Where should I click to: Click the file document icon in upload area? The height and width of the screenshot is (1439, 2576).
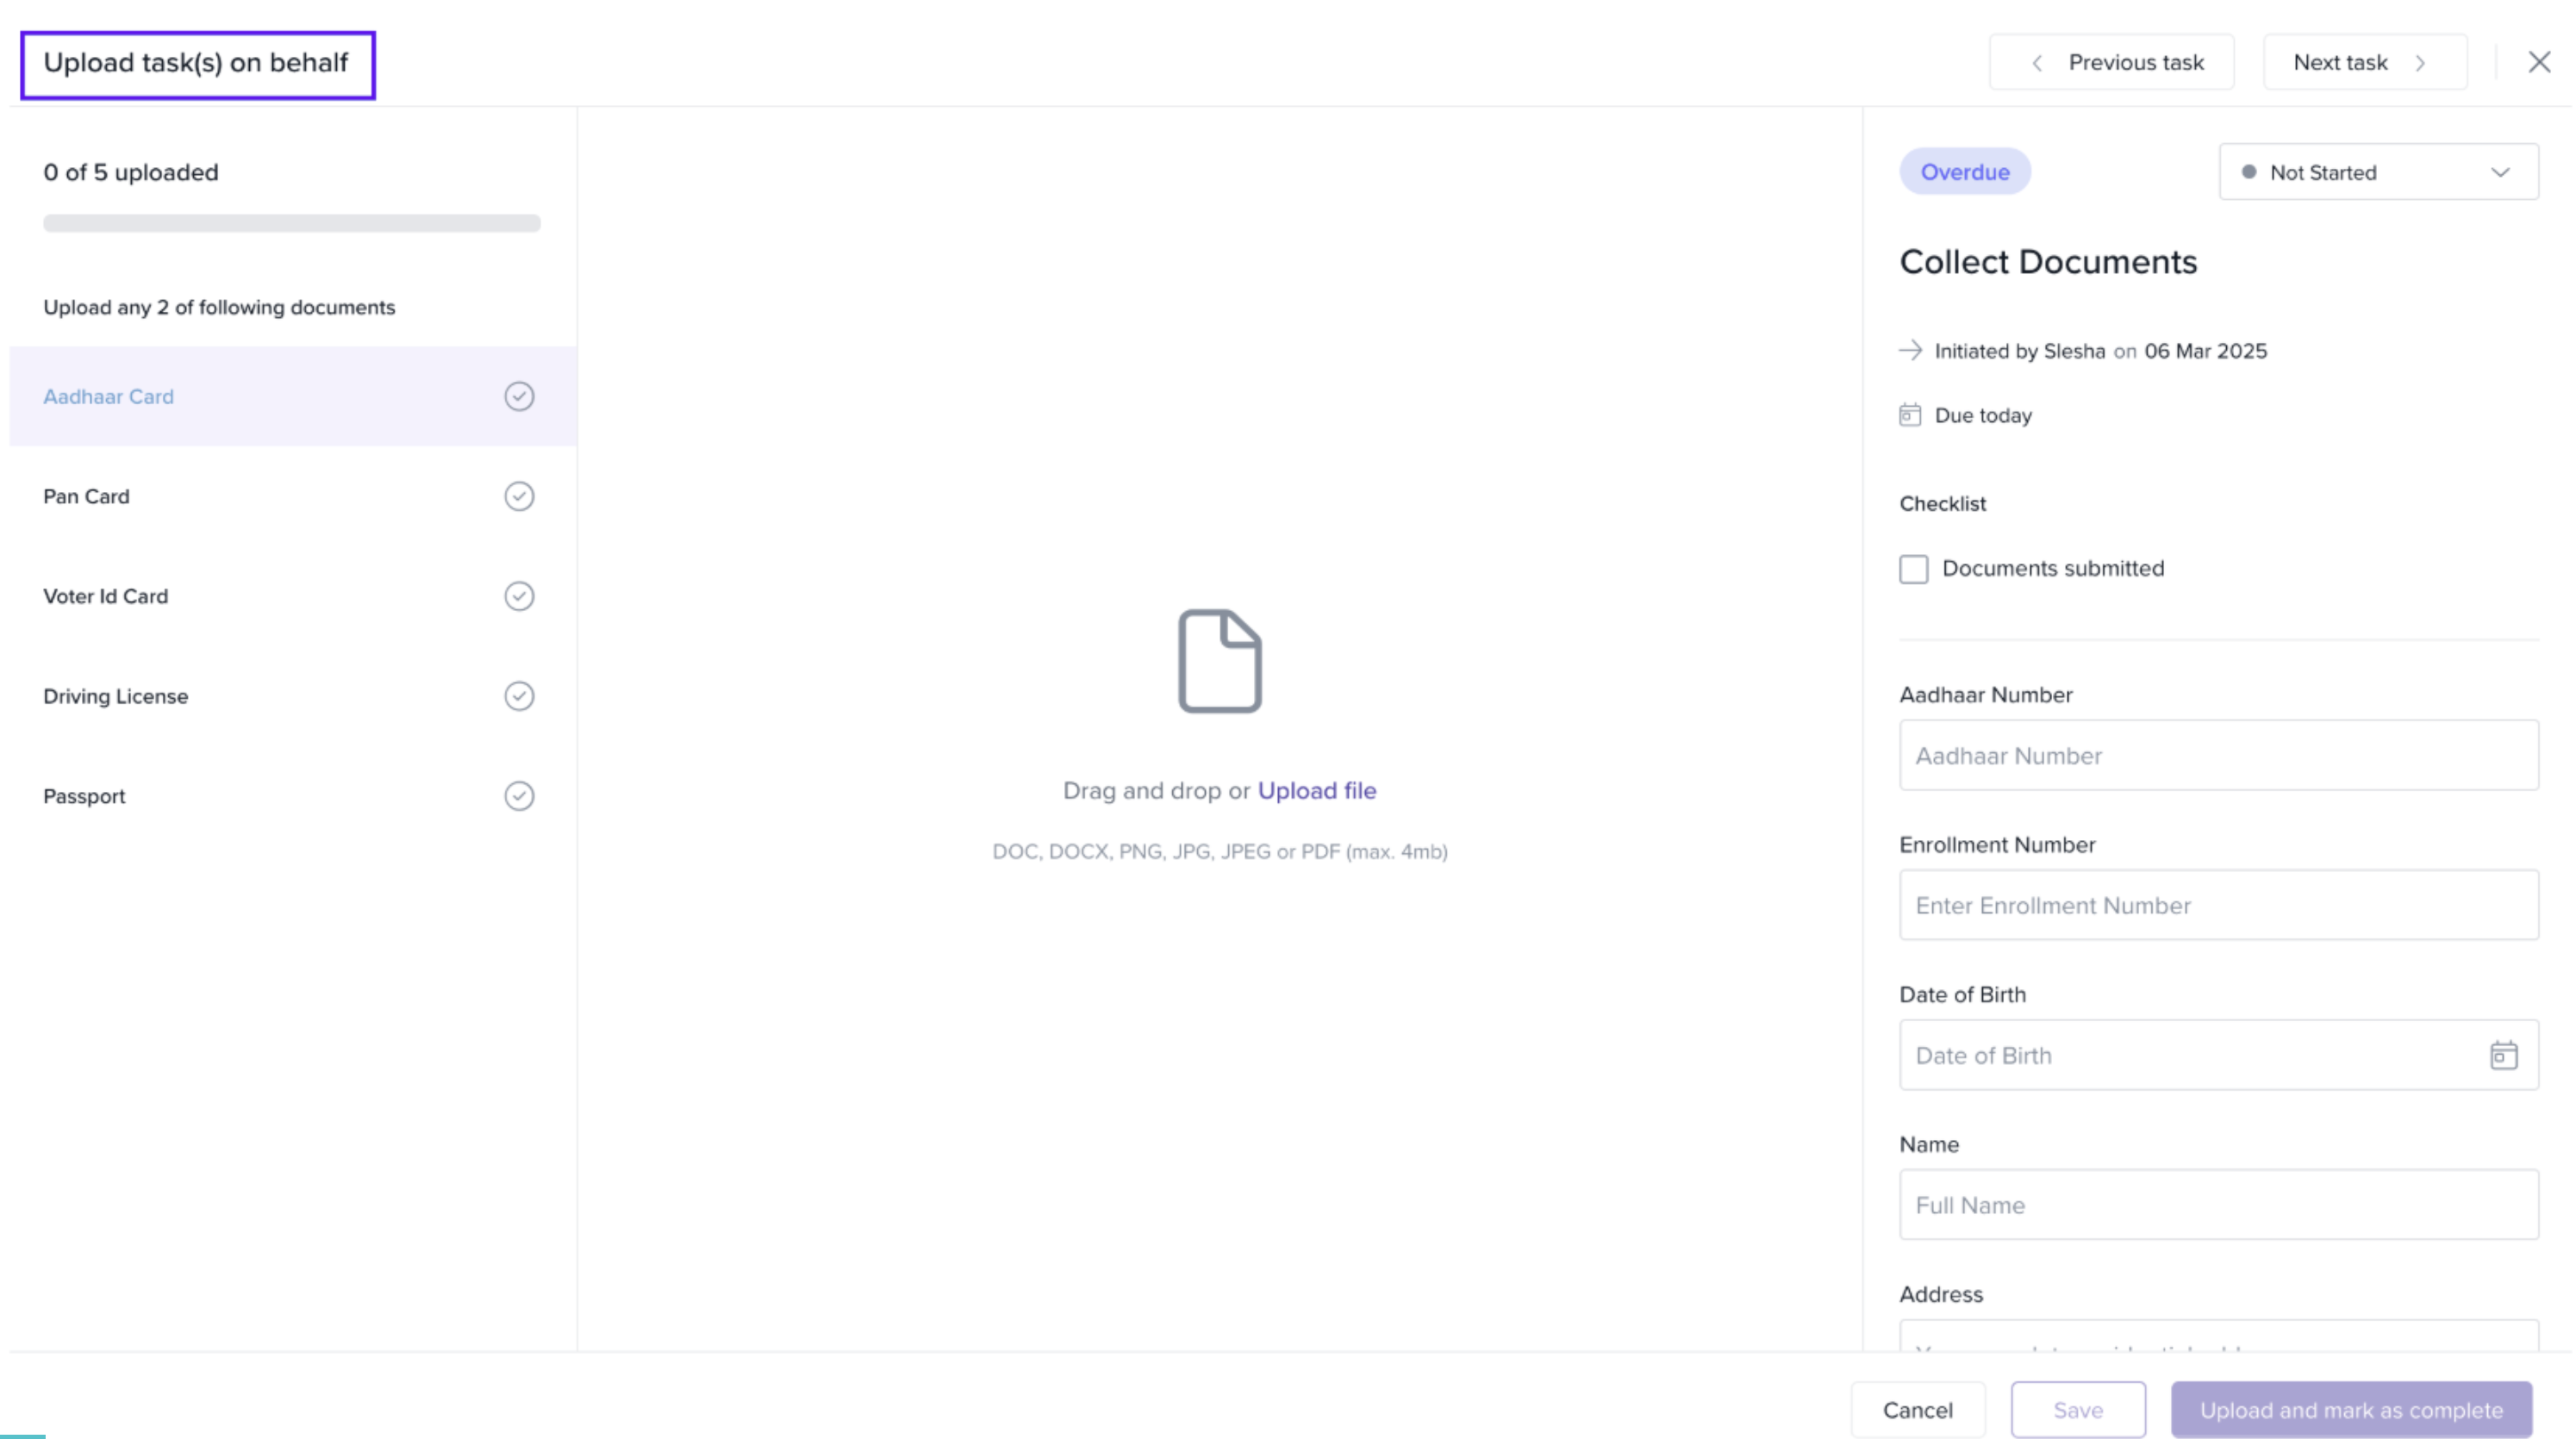pyautogui.click(x=1219, y=661)
